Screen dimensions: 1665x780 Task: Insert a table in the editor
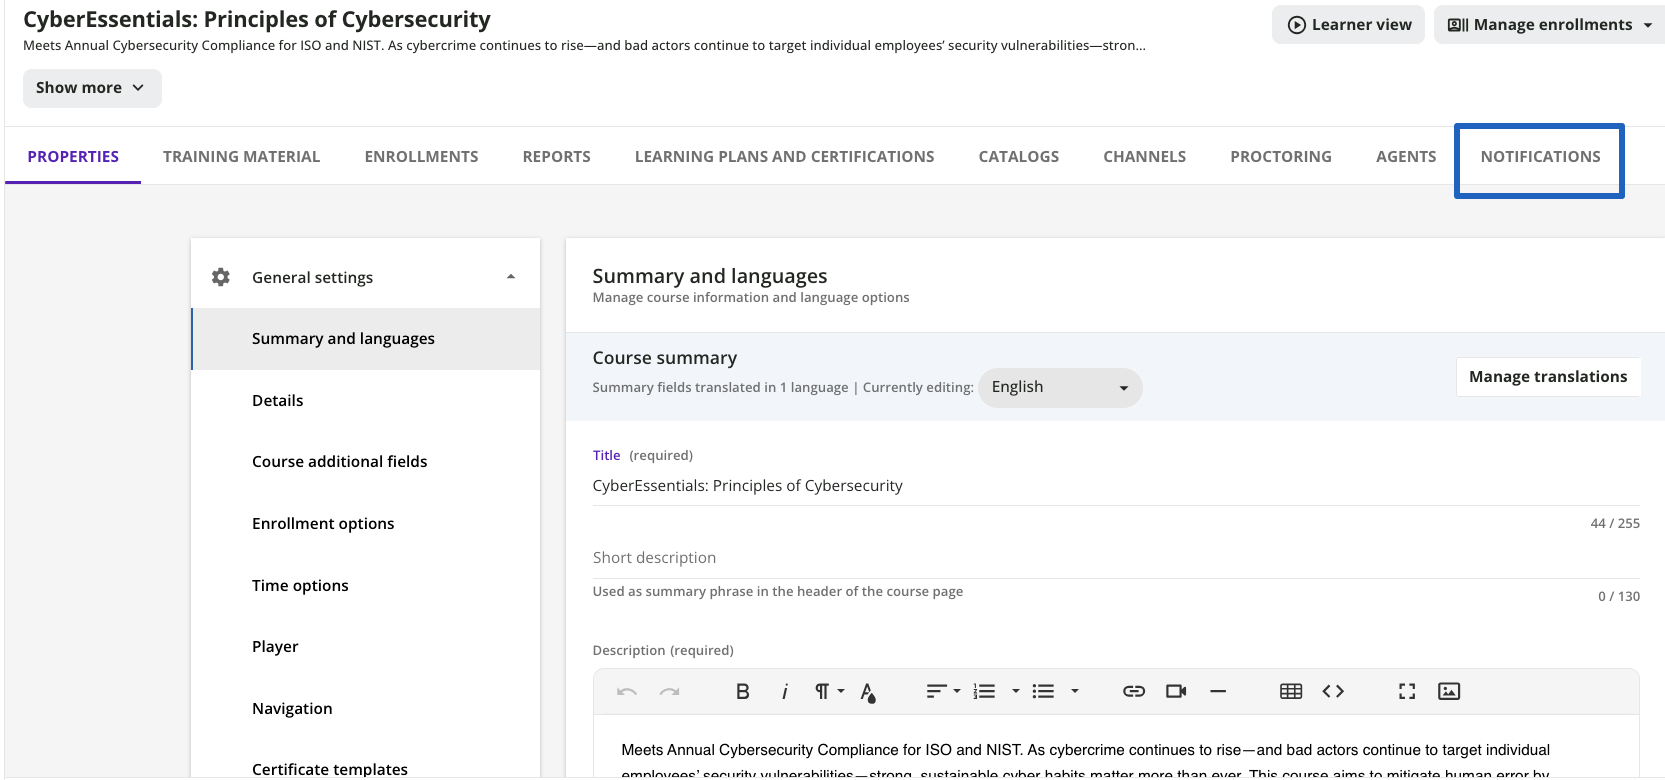click(x=1291, y=691)
